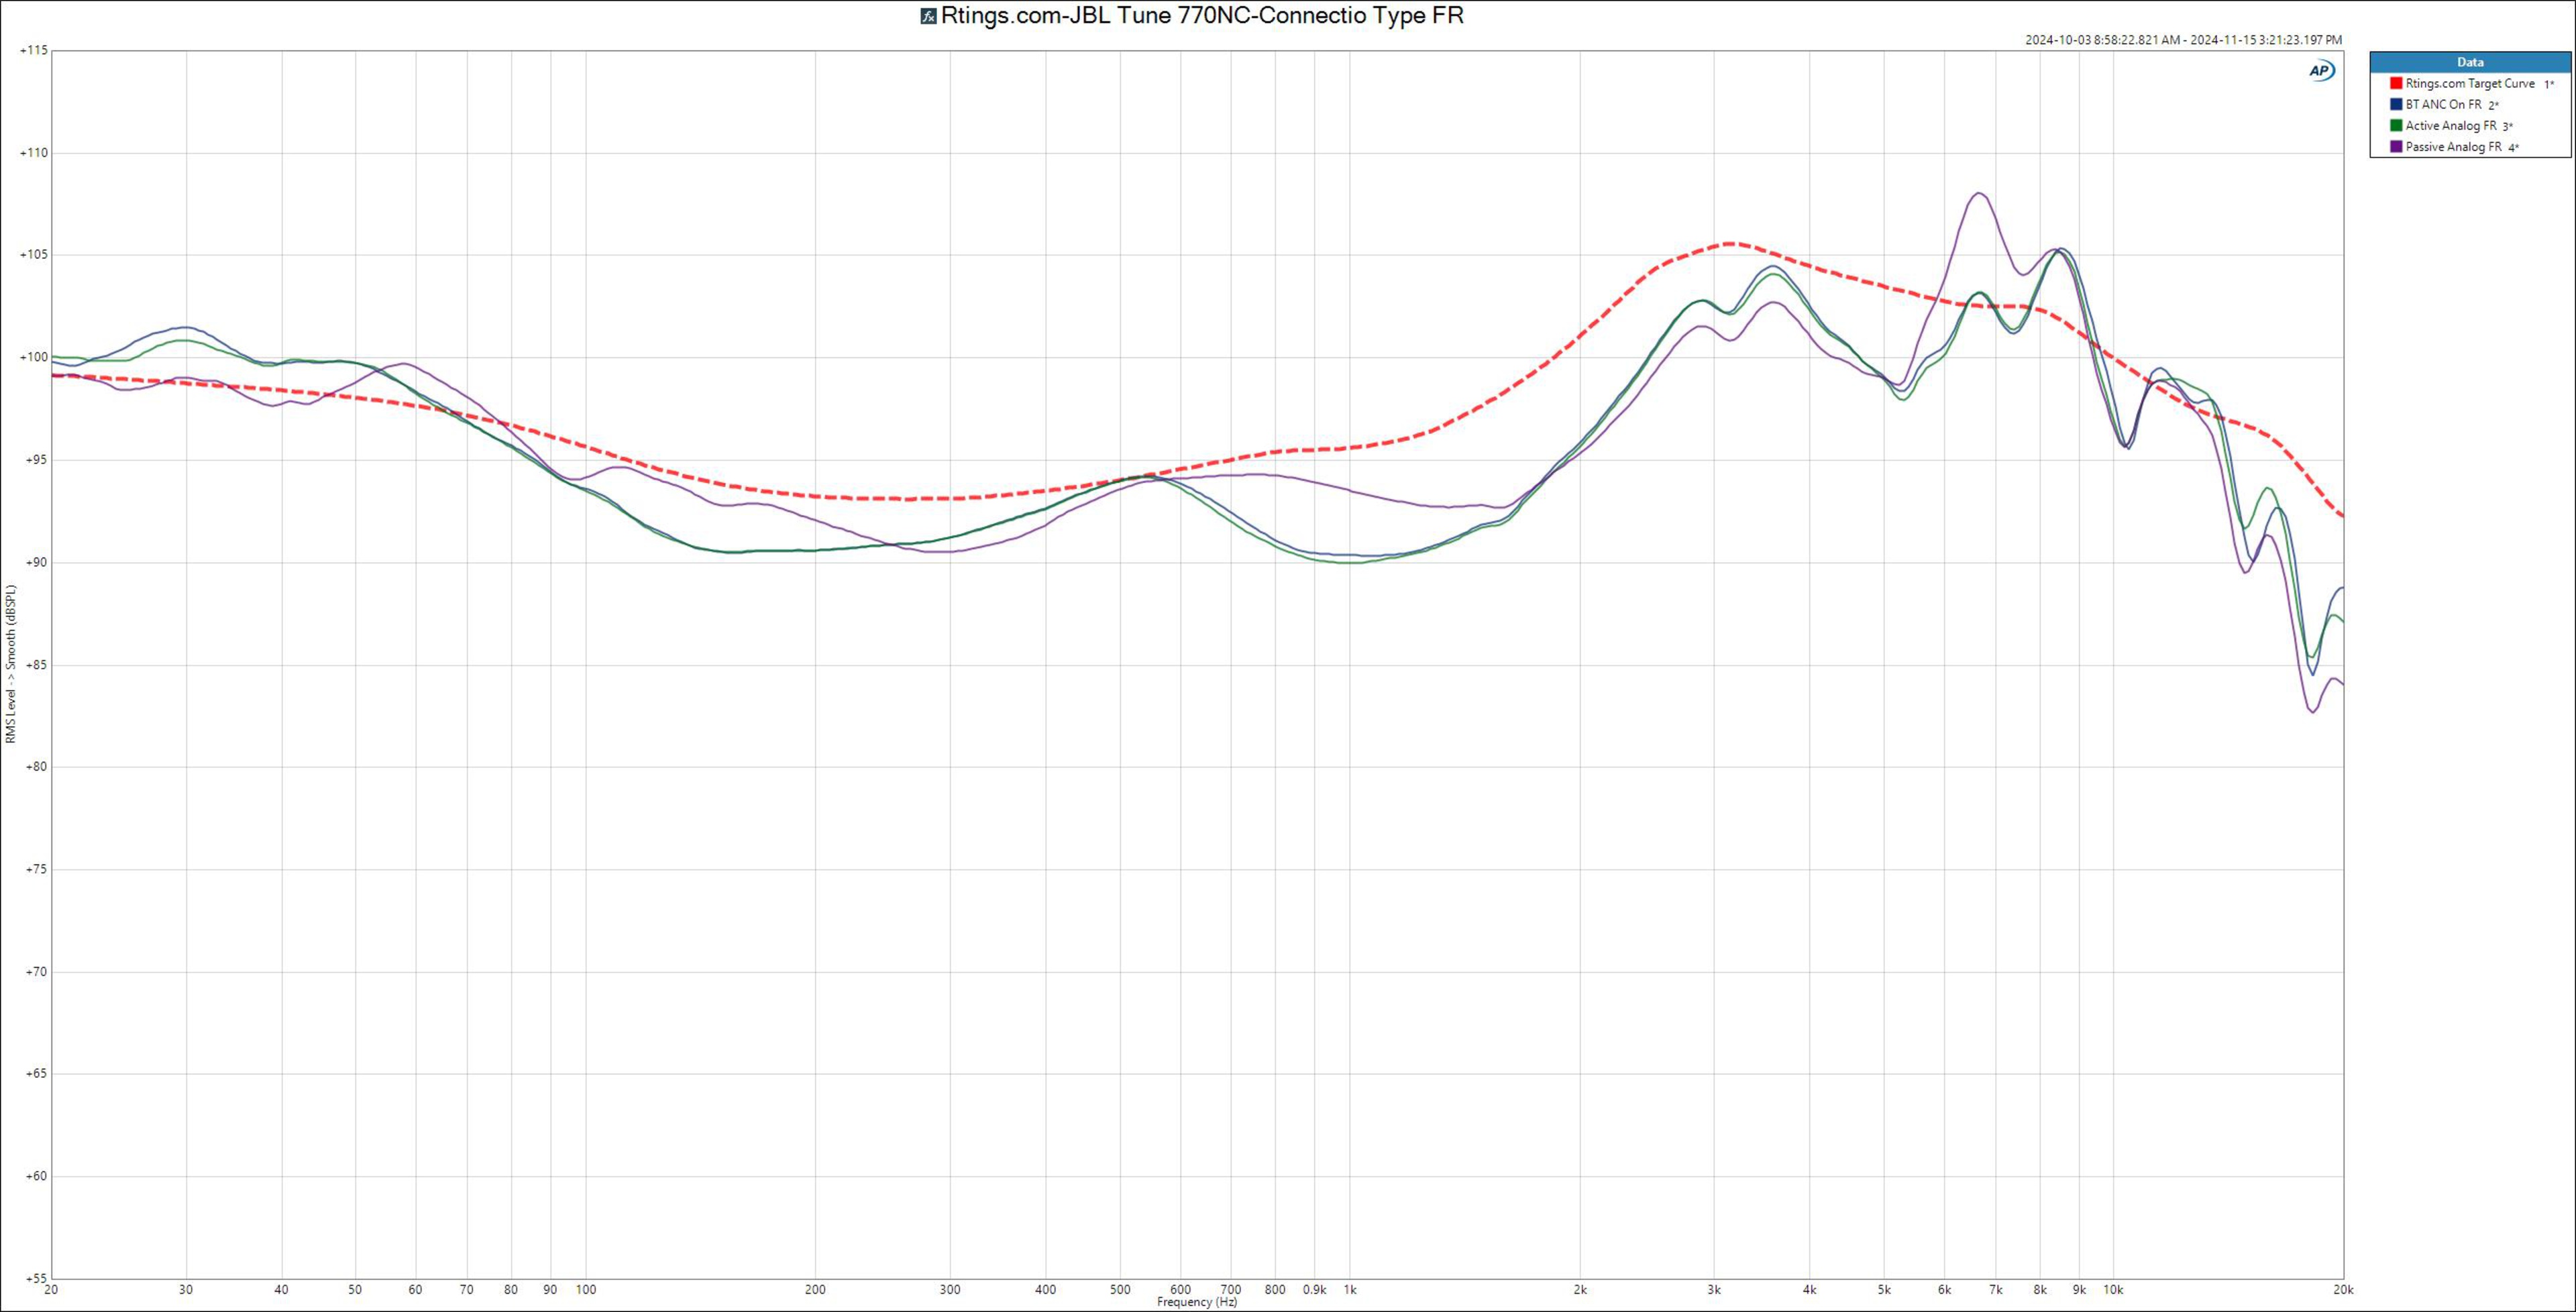Click the Data legend header bar
The width and height of the screenshot is (2576, 1312).
coord(2470,62)
